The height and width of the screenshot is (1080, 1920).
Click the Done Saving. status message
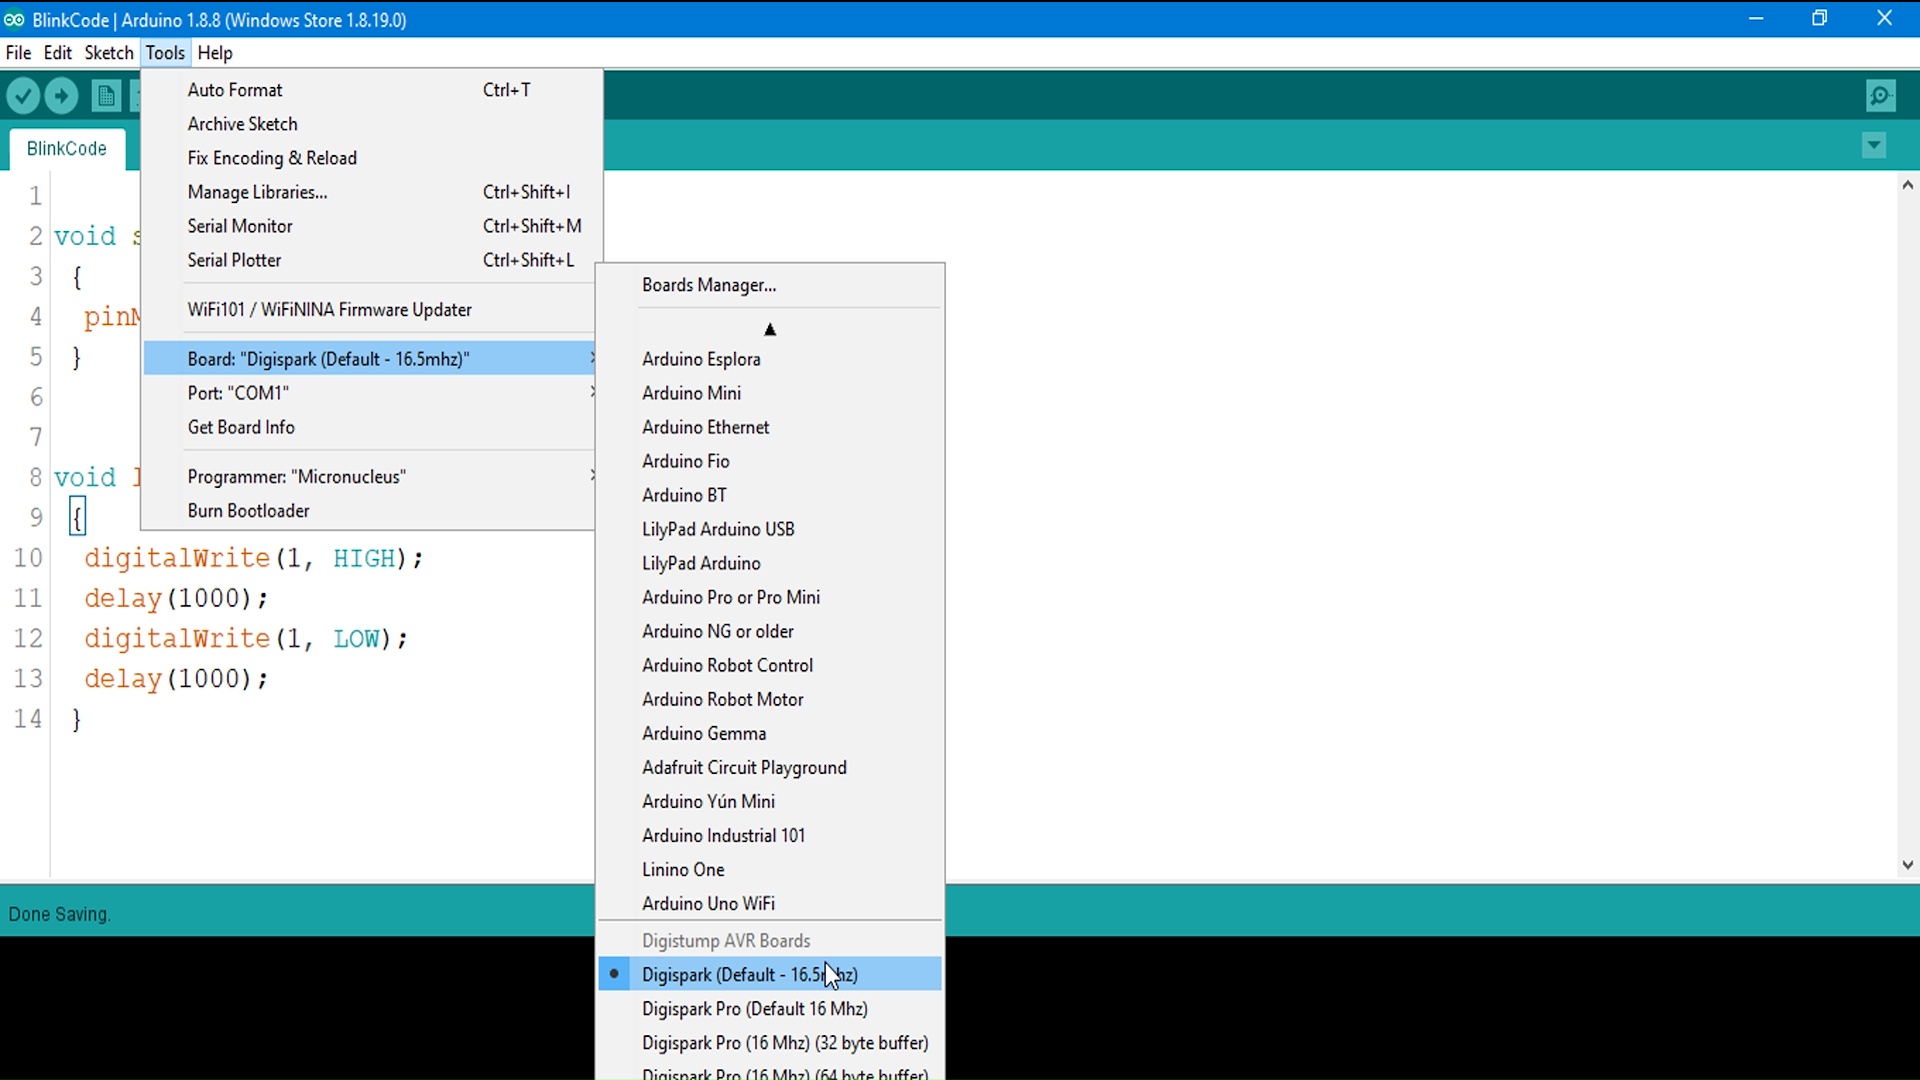(60, 914)
